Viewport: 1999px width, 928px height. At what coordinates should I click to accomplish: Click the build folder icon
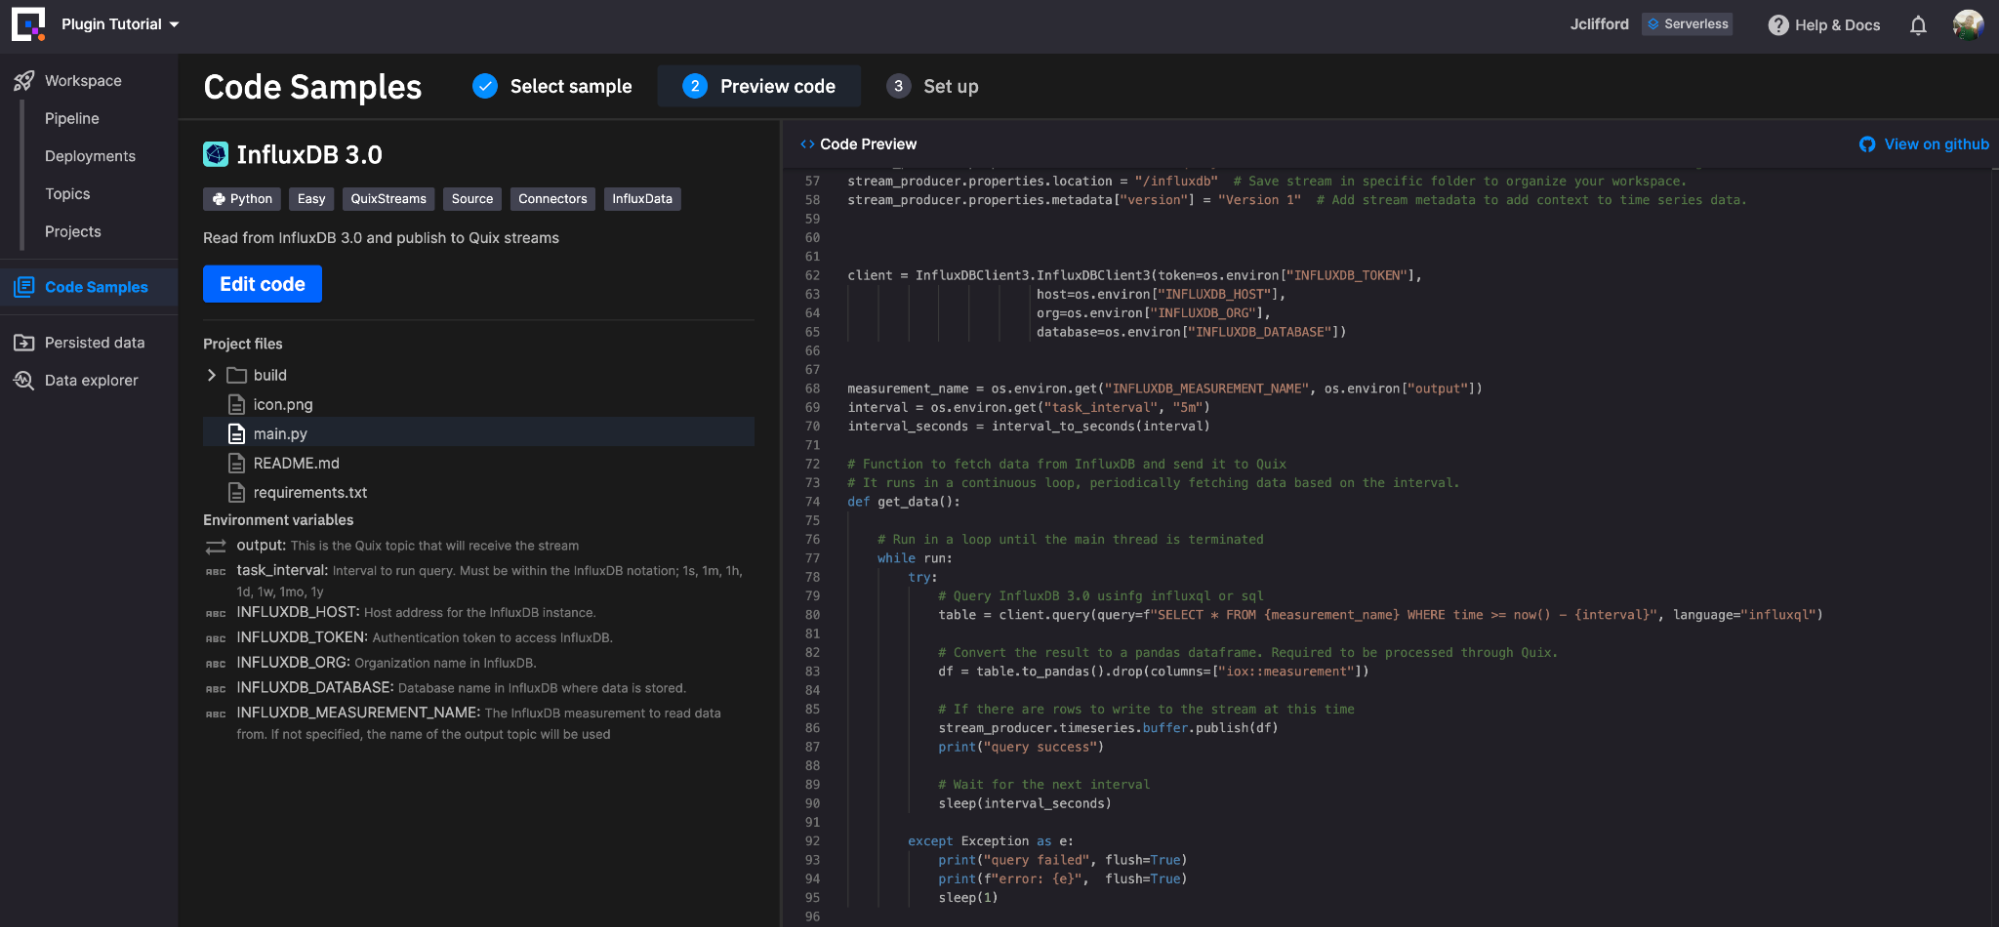[x=237, y=375]
